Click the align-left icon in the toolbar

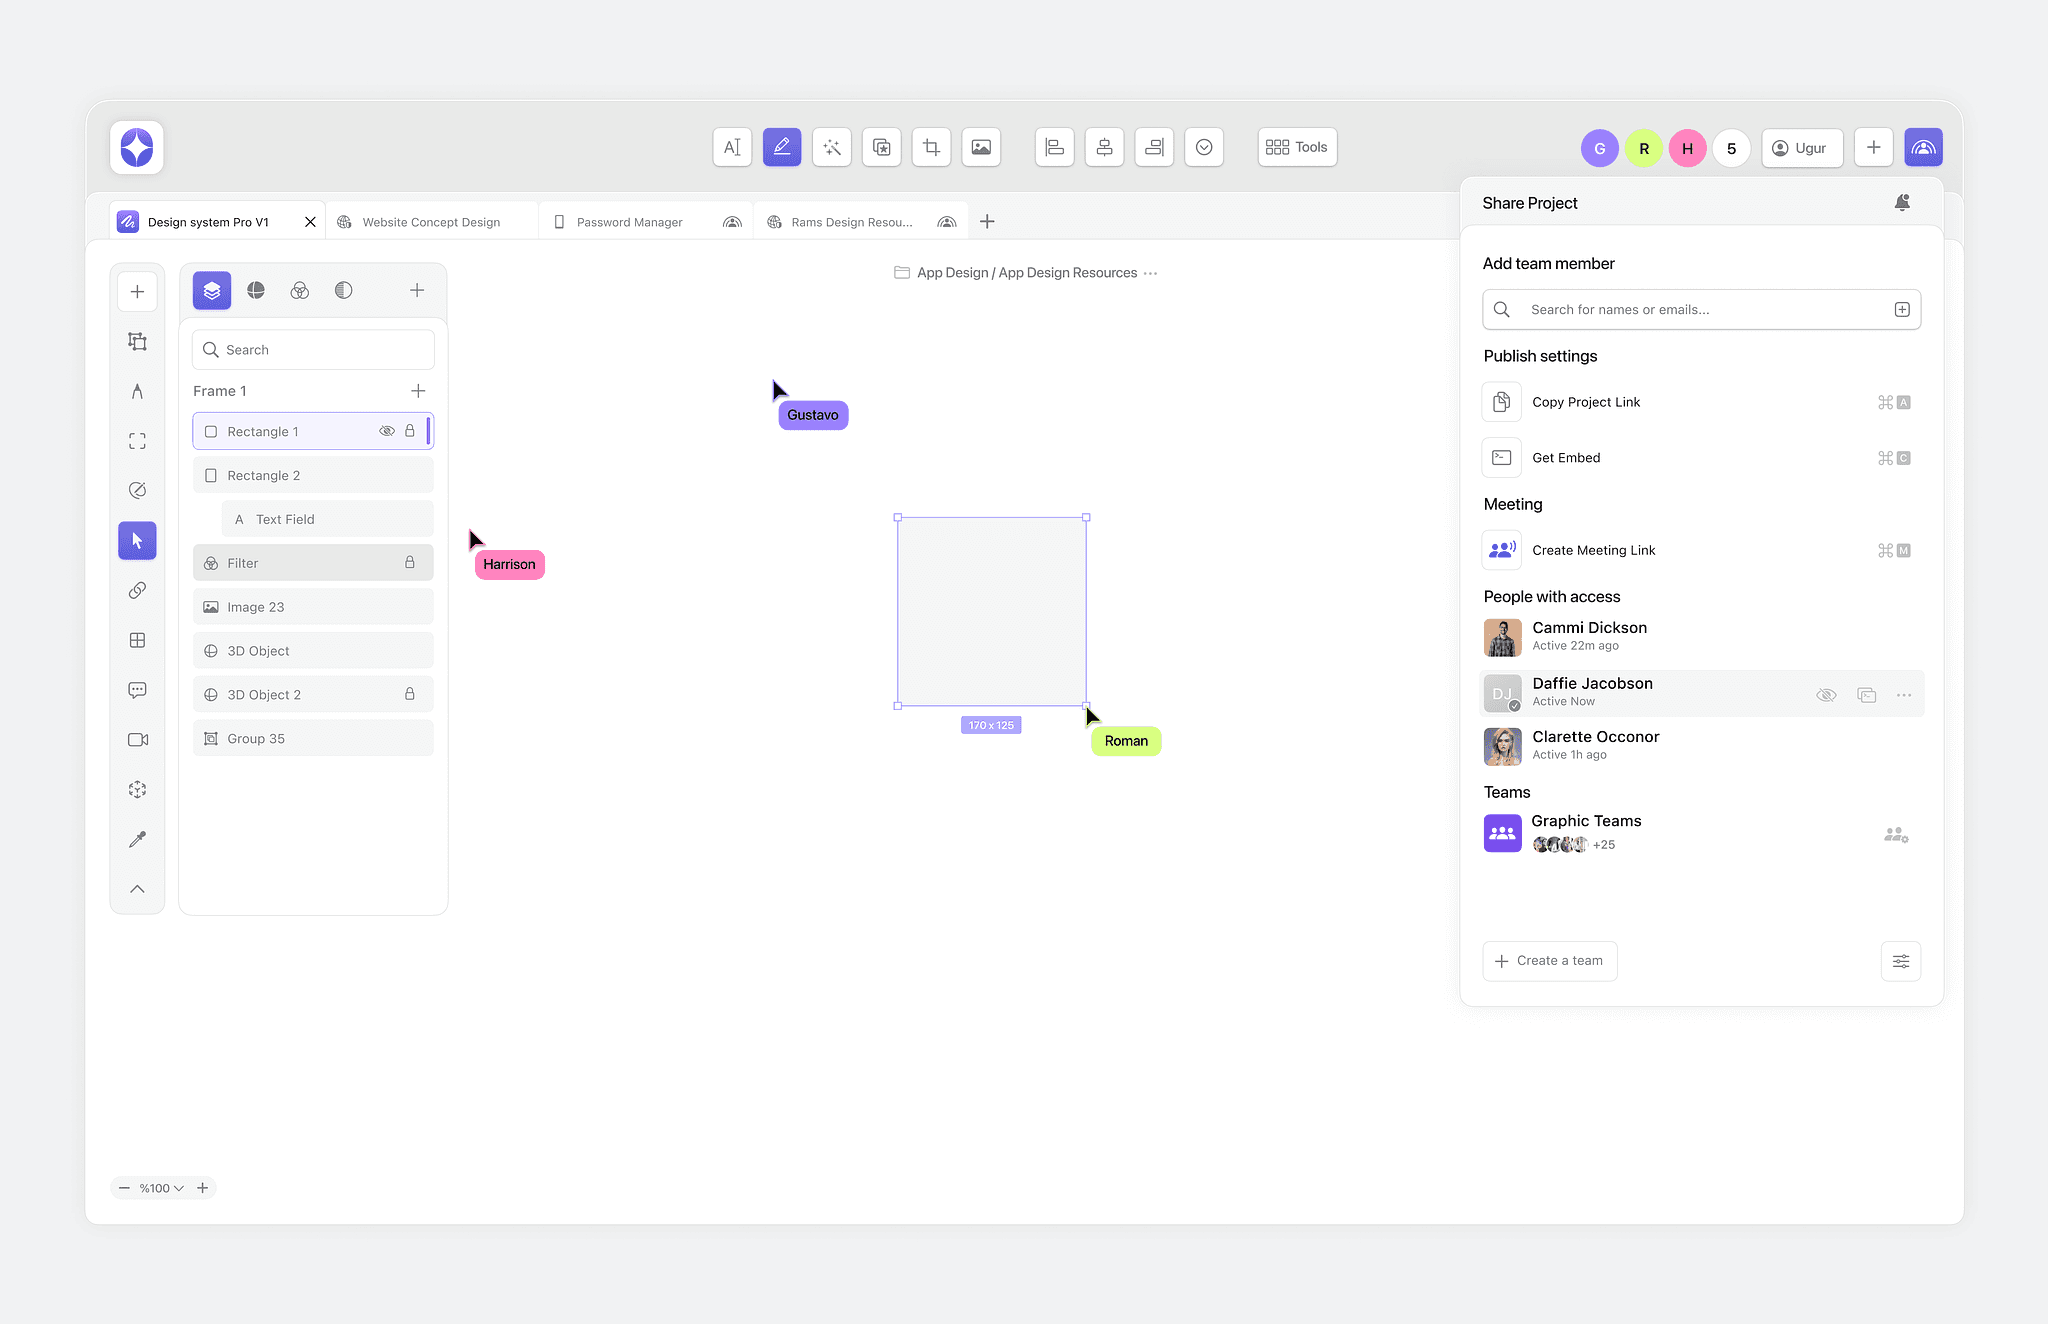pyautogui.click(x=1054, y=147)
